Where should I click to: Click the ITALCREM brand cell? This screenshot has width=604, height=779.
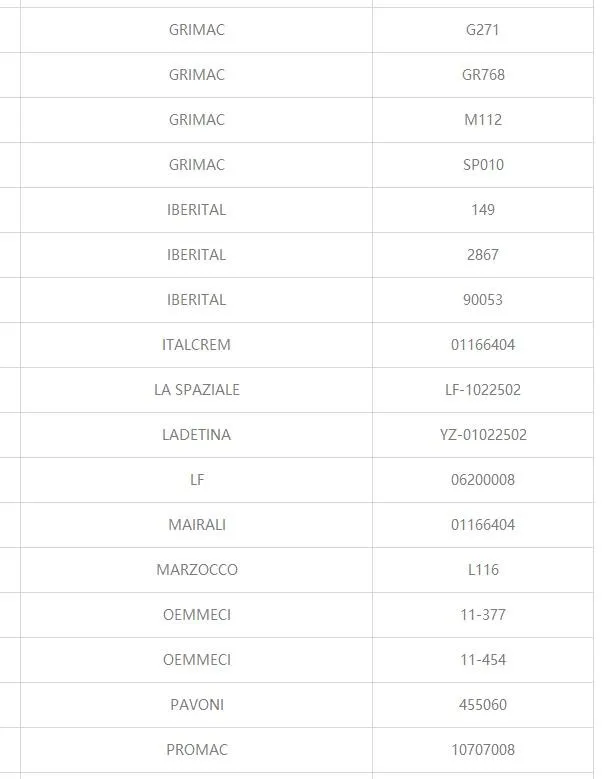coord(196,345)
